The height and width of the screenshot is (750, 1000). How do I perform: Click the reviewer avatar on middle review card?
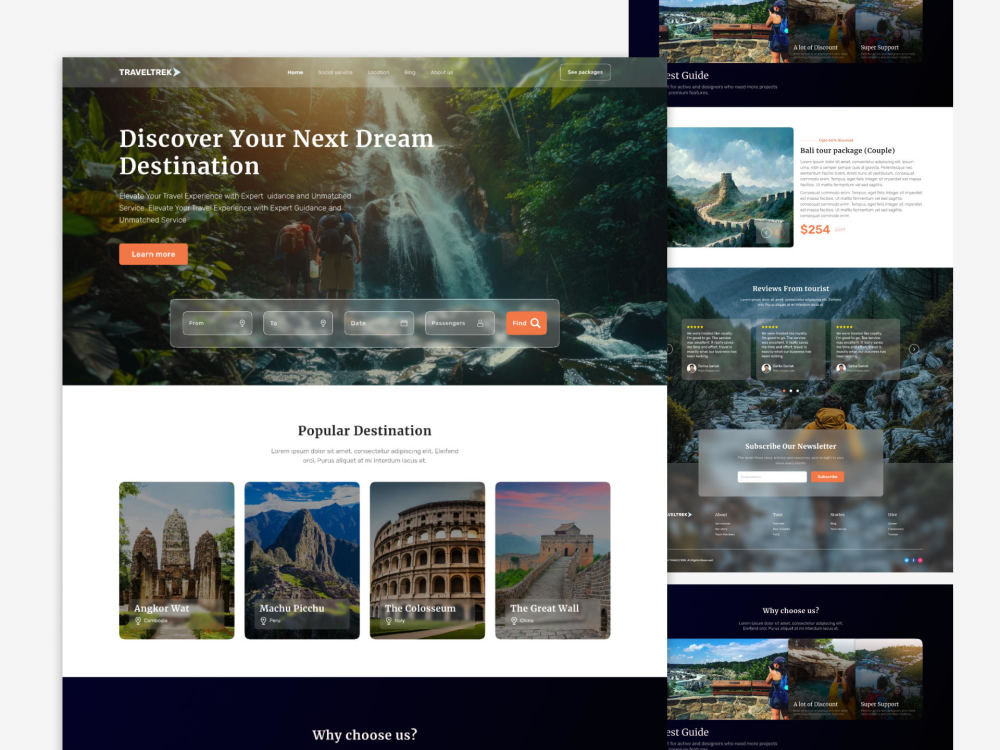pyautogui.click(x=766, y=368)
